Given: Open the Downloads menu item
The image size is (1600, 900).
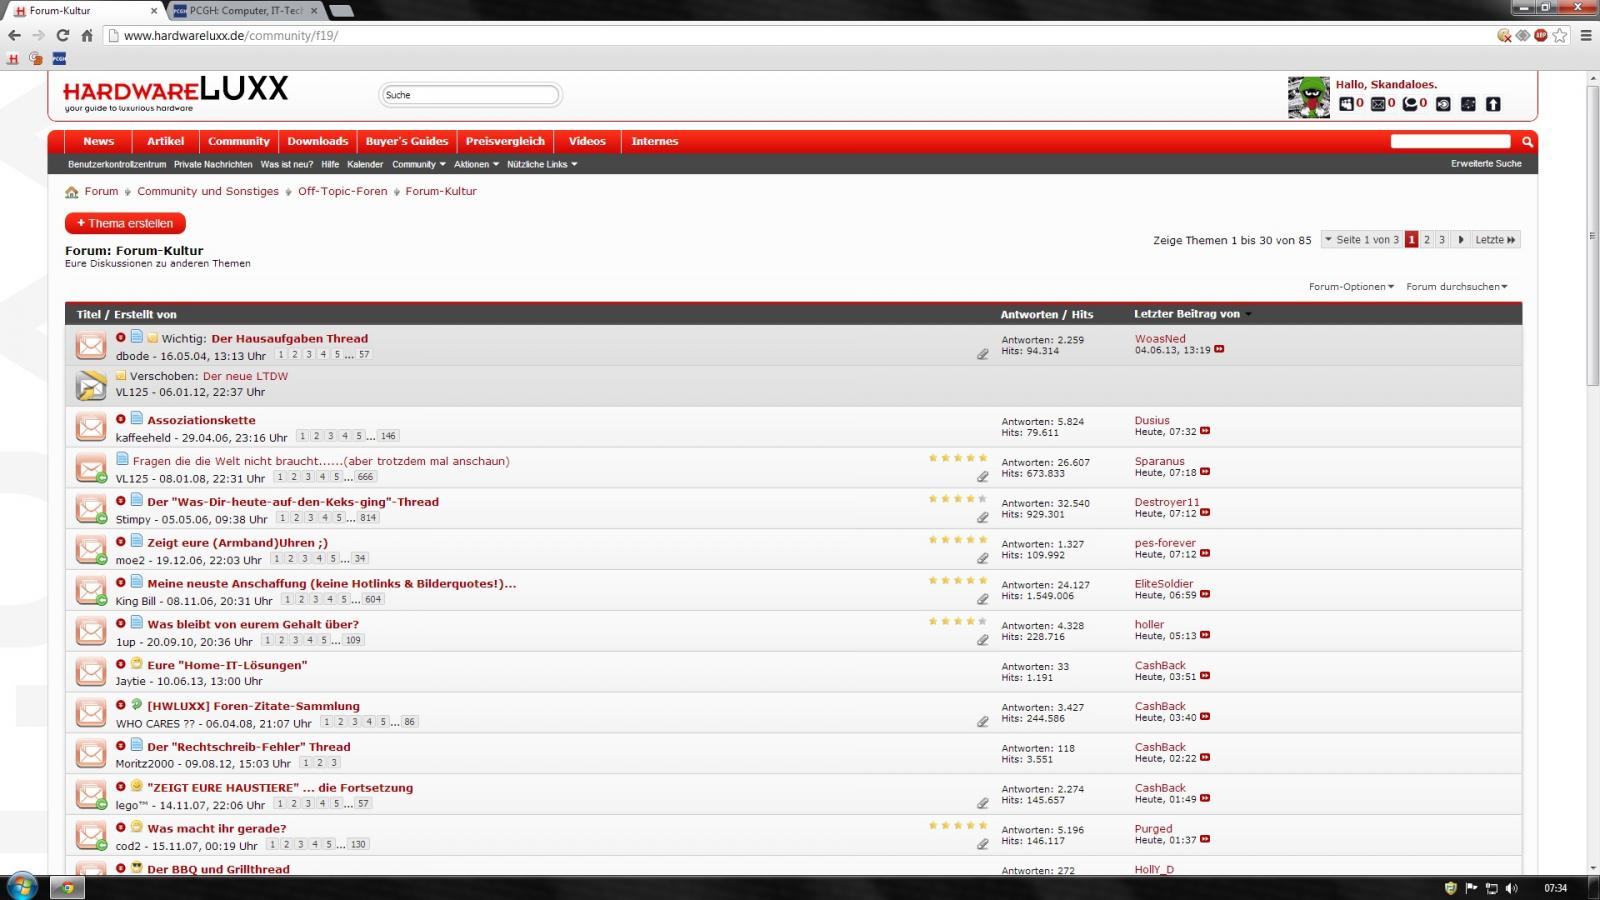Looking at the screenshot, I should (318, 142).
